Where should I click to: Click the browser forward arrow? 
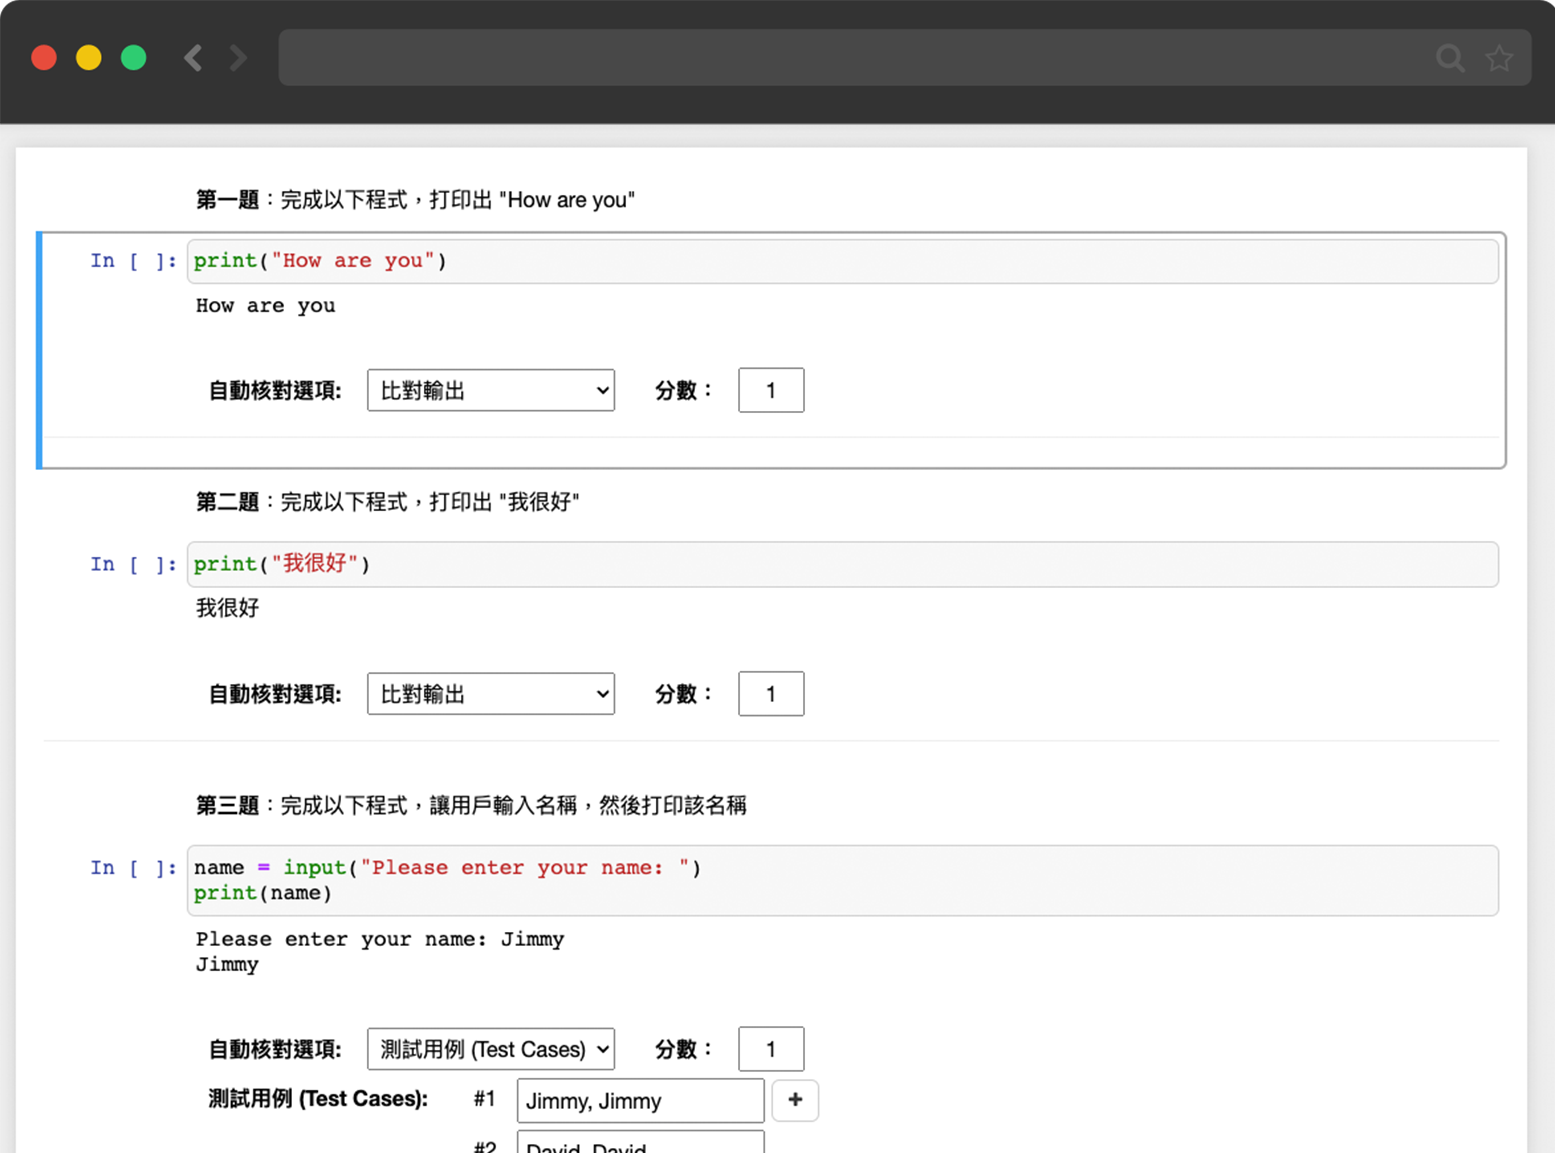point(238,58)
